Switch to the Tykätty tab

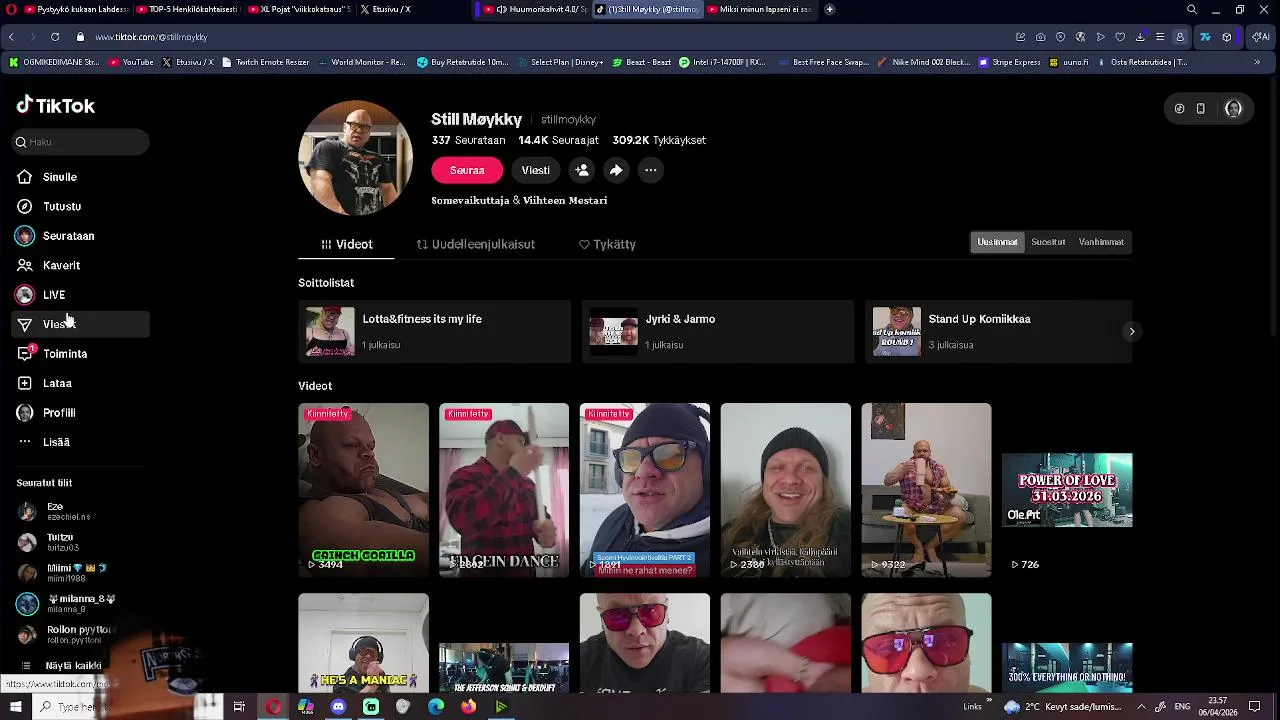point(607,244)
